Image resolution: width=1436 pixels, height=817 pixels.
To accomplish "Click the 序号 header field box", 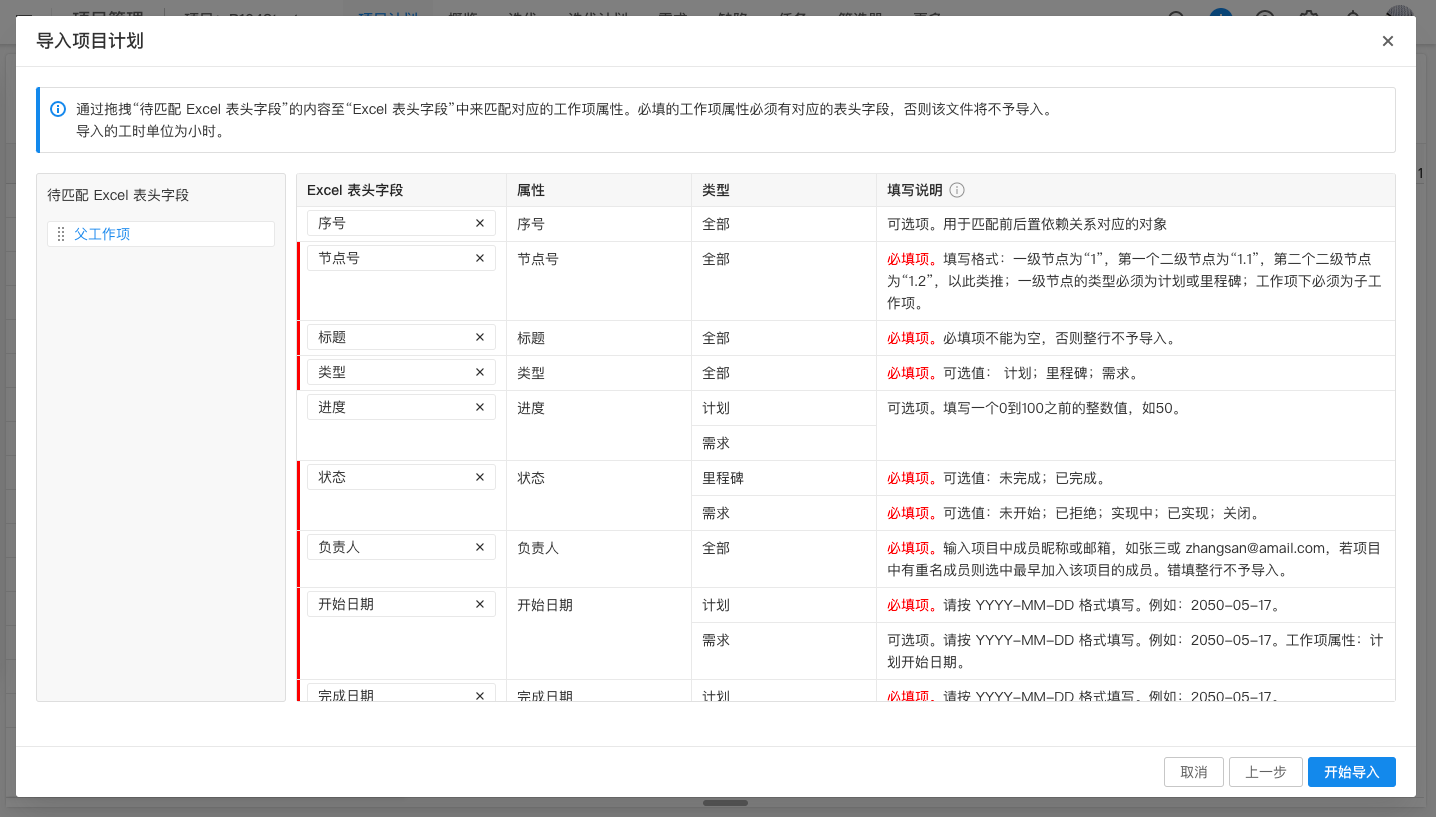I will tap(401, 223).
